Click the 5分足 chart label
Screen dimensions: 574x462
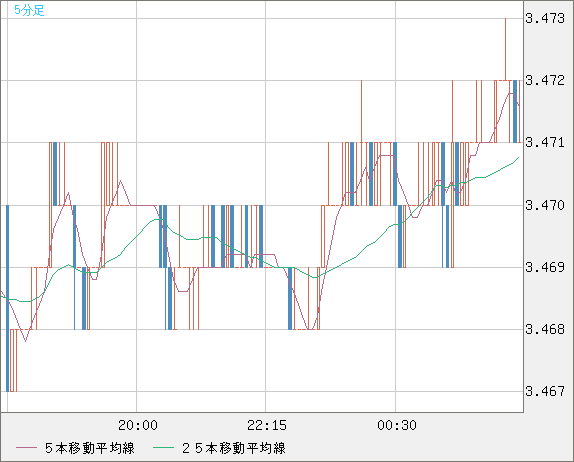29,10
